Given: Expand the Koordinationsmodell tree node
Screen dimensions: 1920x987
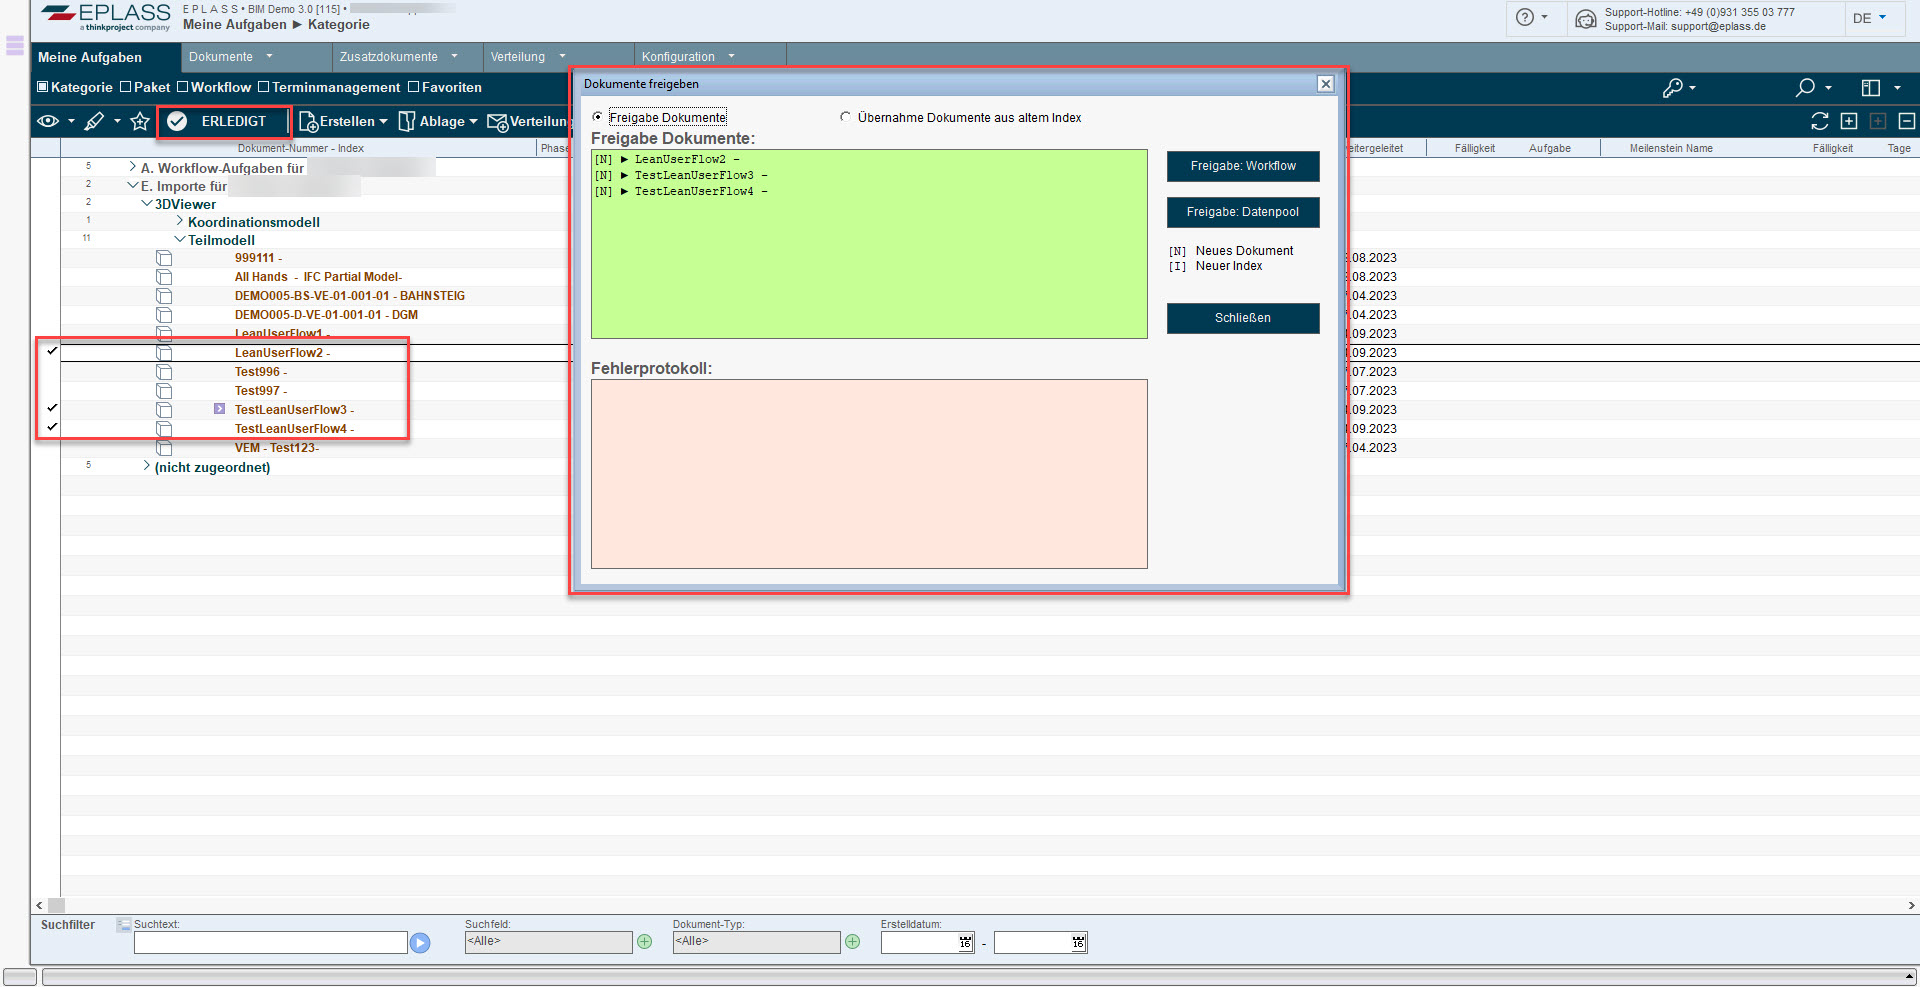Looking at the screenshot, I should tap(180, 221).
